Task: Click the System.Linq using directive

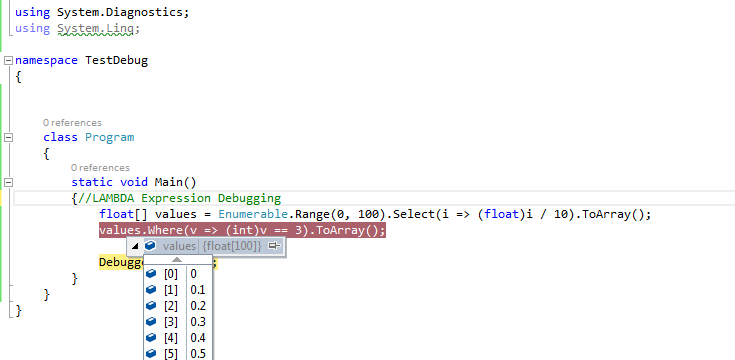Action: [x=78, y=29]
